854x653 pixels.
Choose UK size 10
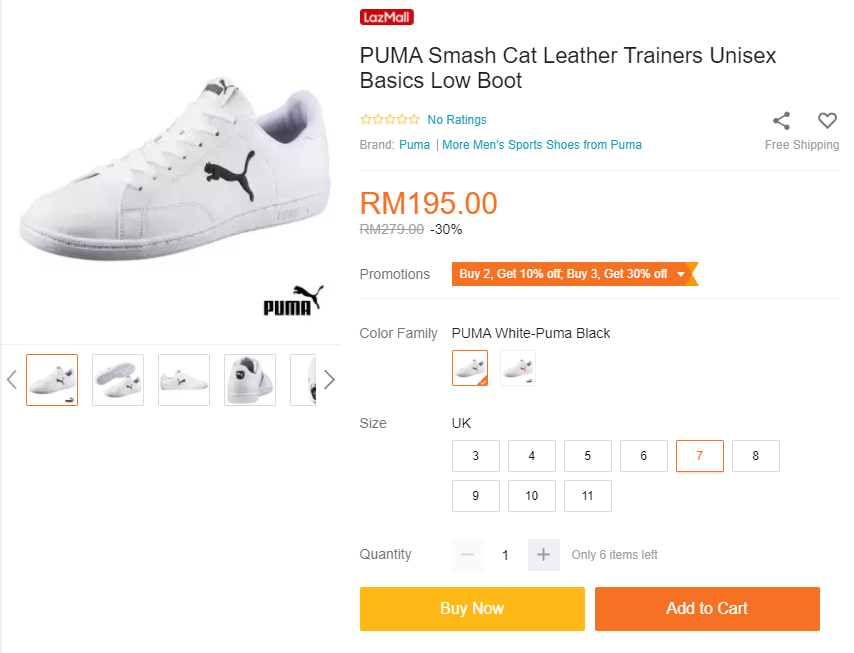(532, 496)
